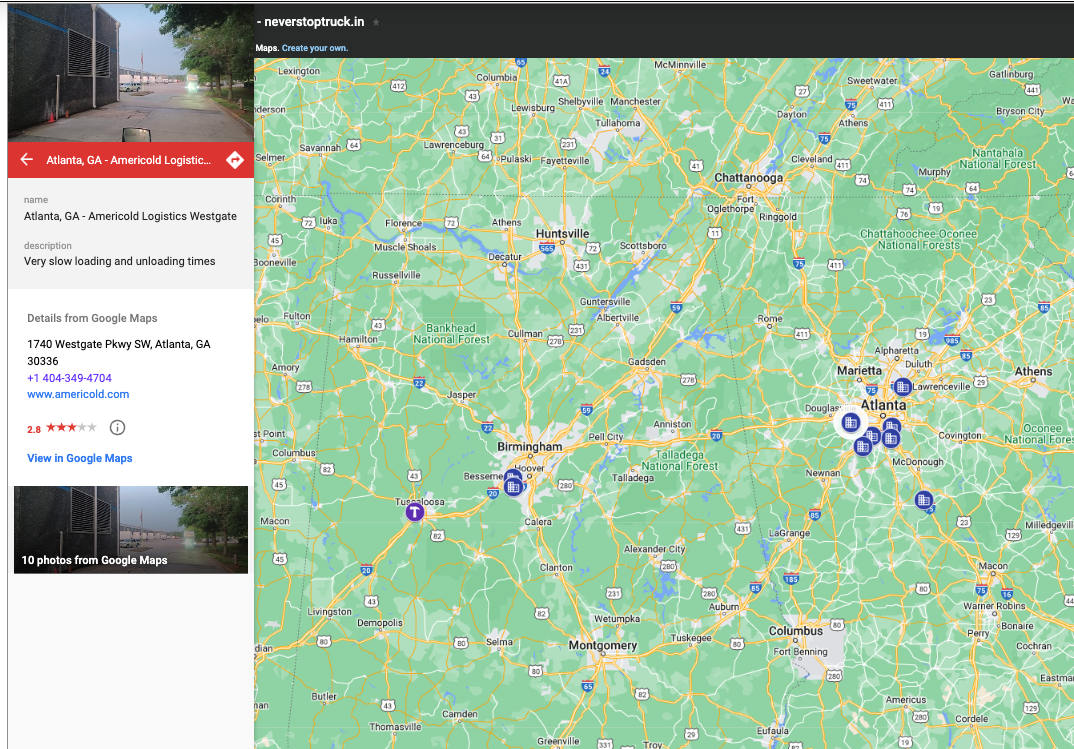
Task: Click the Columbus label above Fort Benning
Action: pos(795,631)
